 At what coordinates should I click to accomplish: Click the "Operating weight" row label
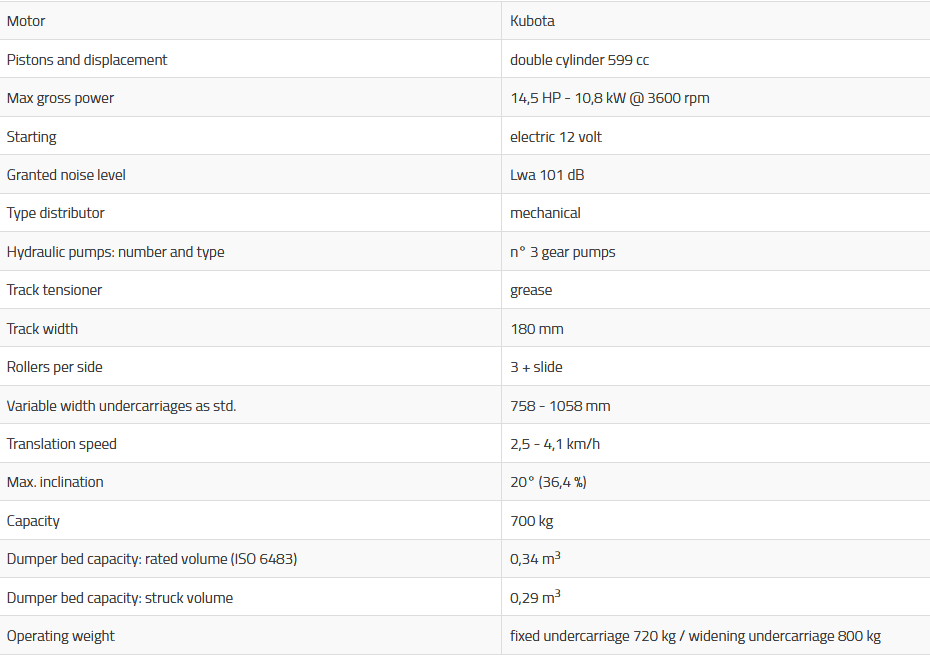61,636
